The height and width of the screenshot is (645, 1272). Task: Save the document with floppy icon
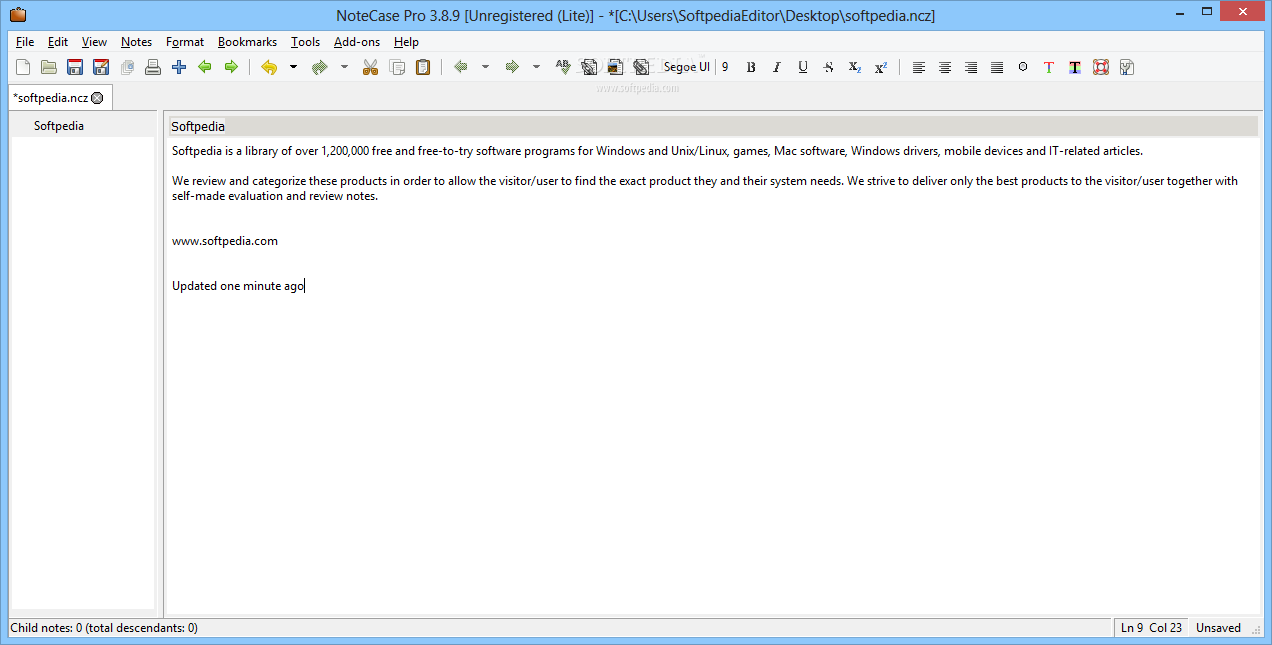point(75,67)
